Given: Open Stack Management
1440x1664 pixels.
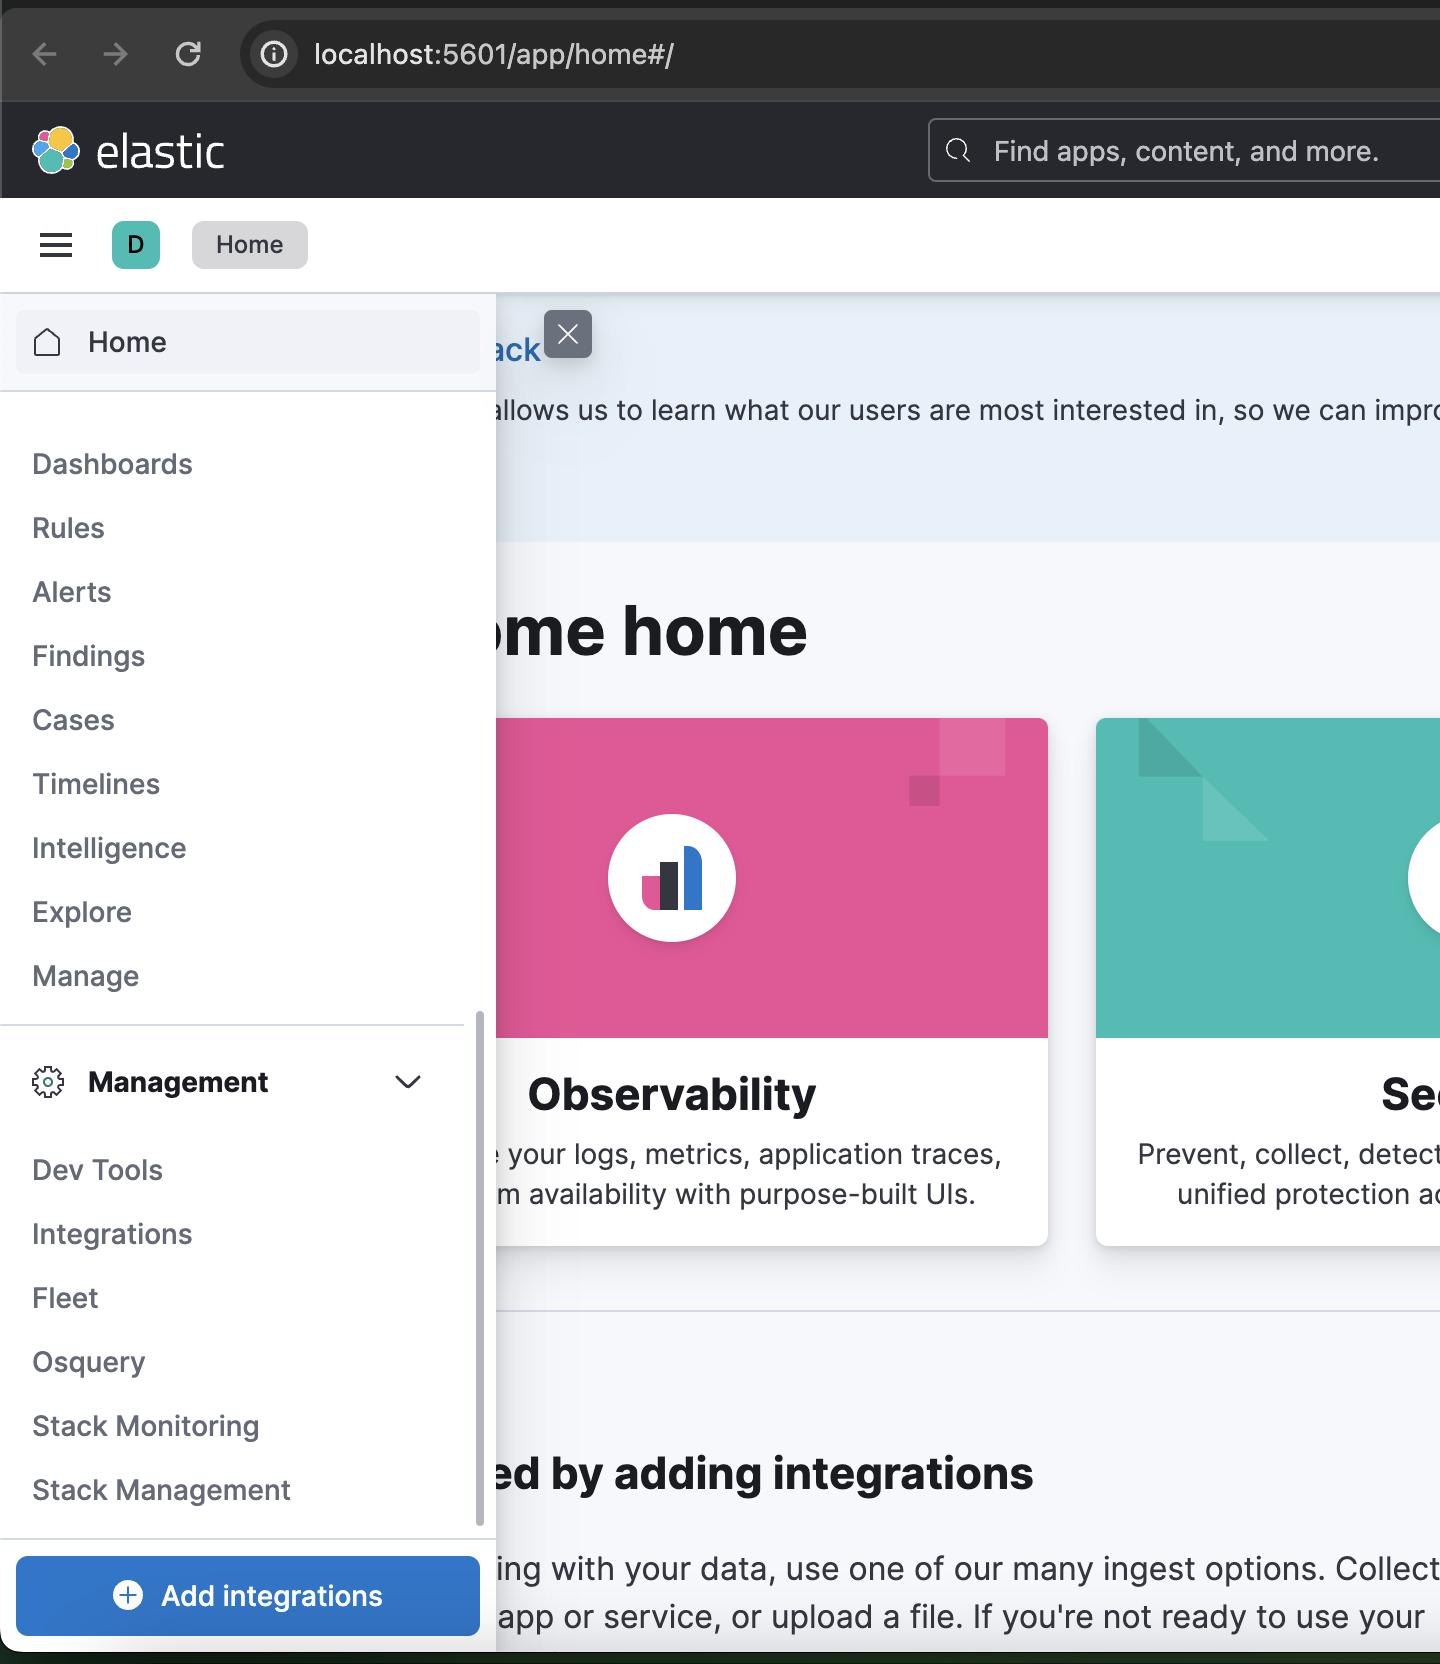Looking at the screenshot, I should click(x=161, y=1490).
